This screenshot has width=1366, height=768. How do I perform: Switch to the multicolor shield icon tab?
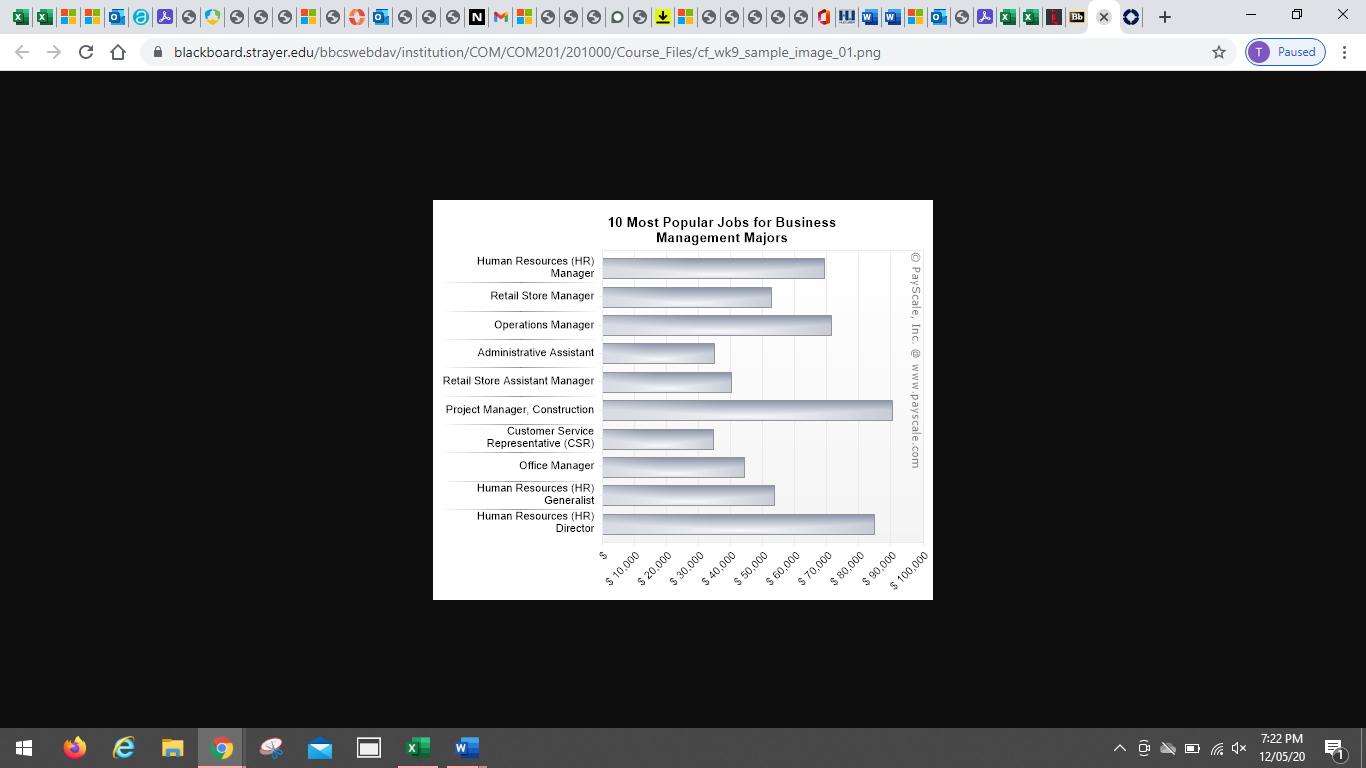tap(213, 17)
